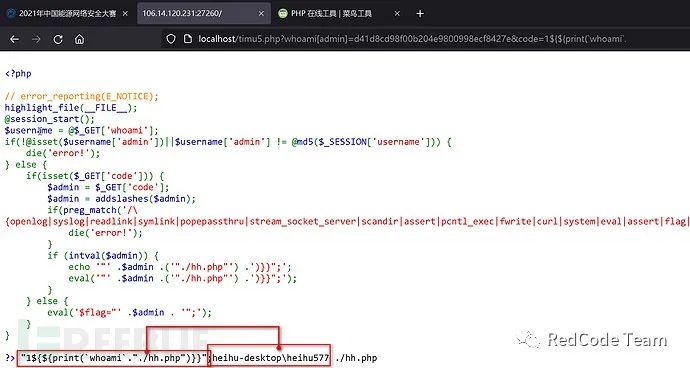This screenshot has width=690, height=368.
Task: Click the forward arrow in the toolbar
Action: click(x=36, y=39)
